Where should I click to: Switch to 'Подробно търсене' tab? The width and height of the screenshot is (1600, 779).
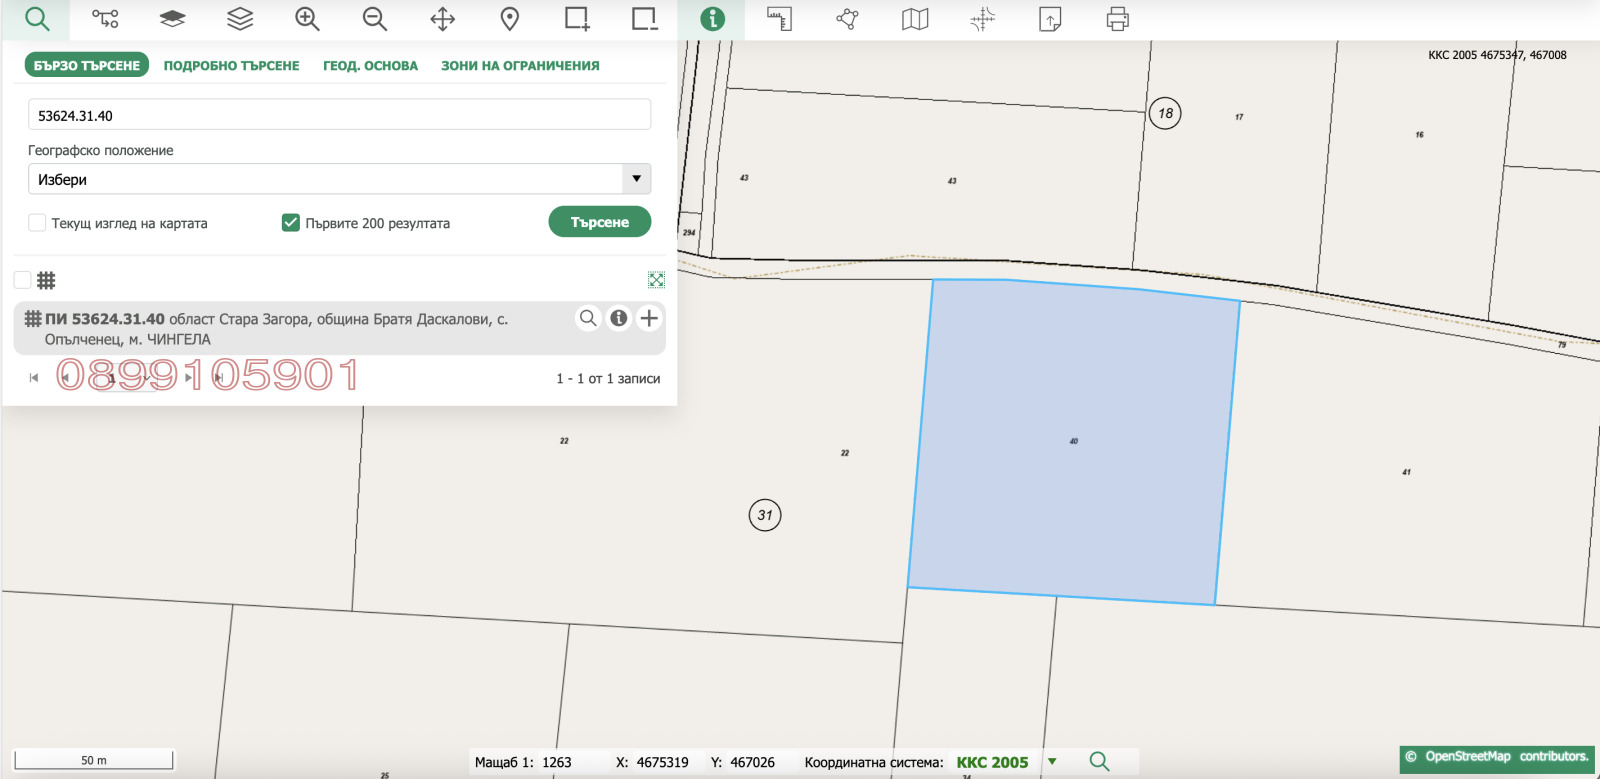point(231,66)
